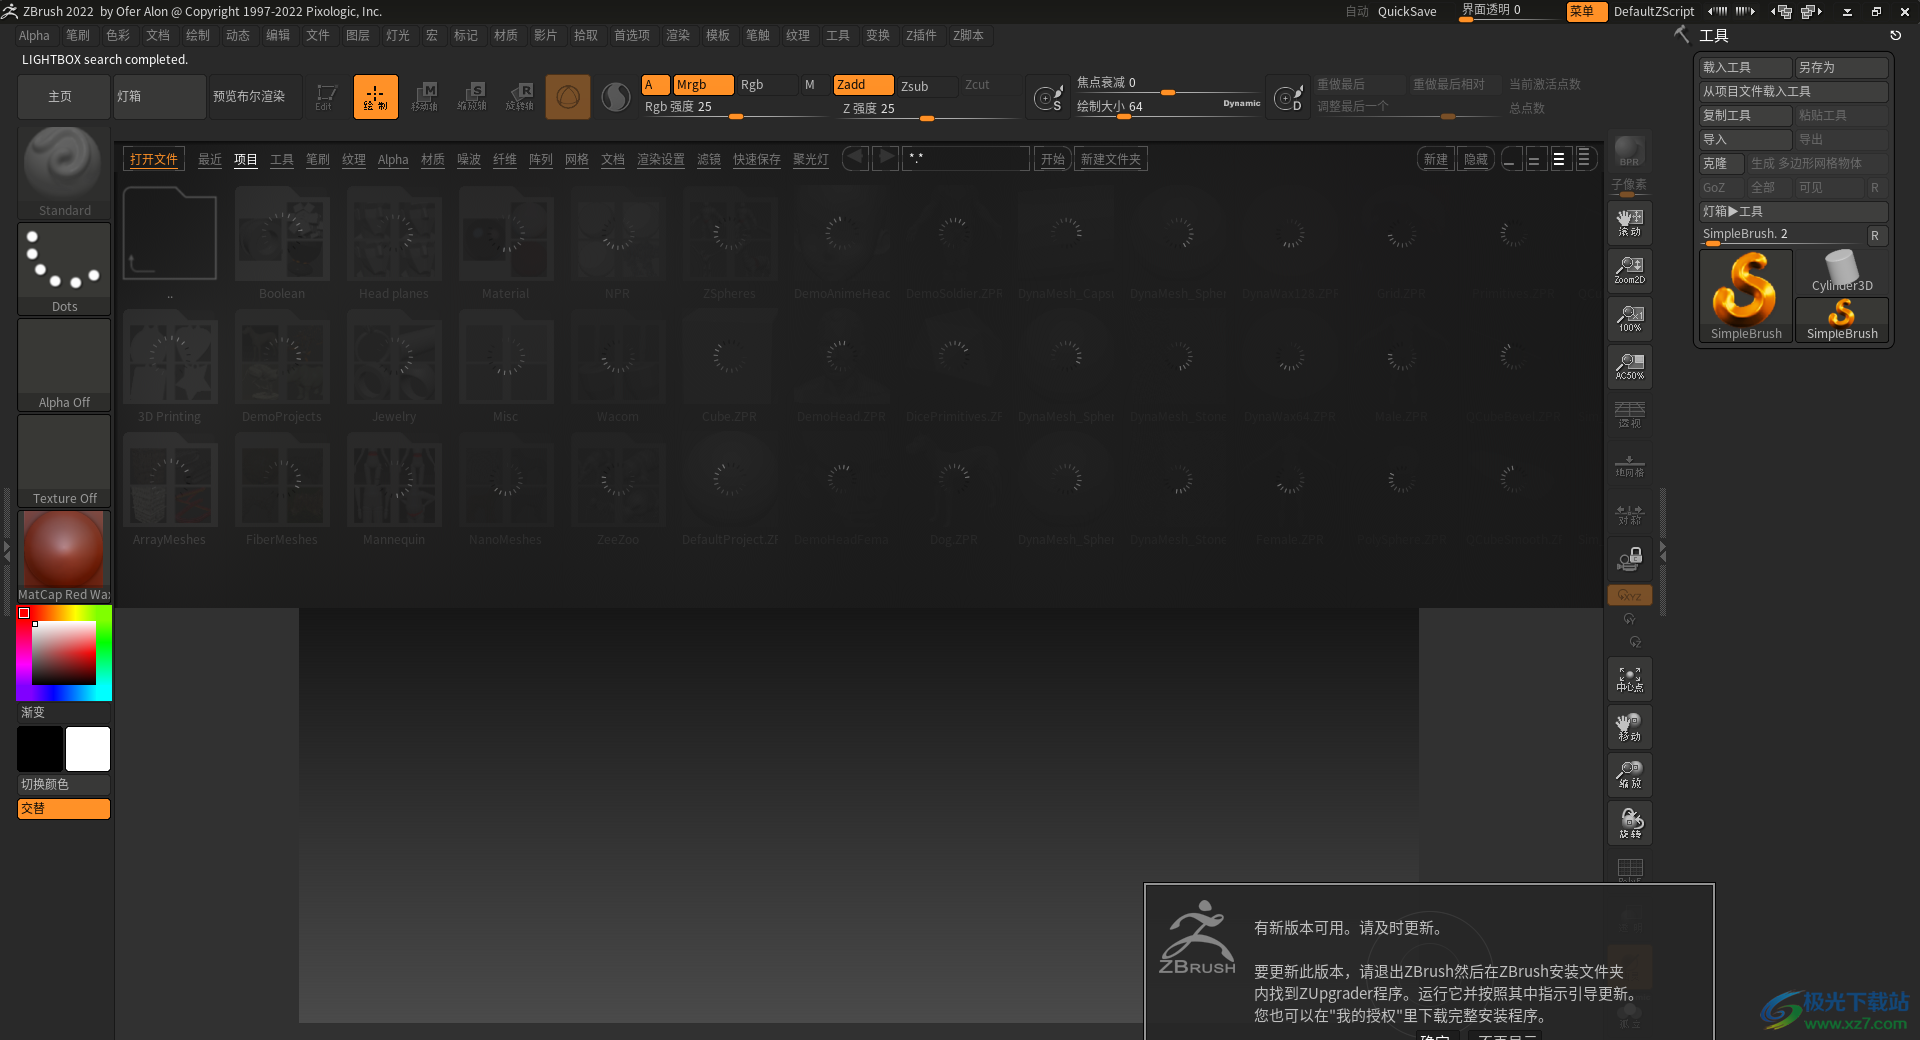Click the right-pointing LightBox navigation arrow
The width and height of the screenshot is (1920, 1040).
885,158
